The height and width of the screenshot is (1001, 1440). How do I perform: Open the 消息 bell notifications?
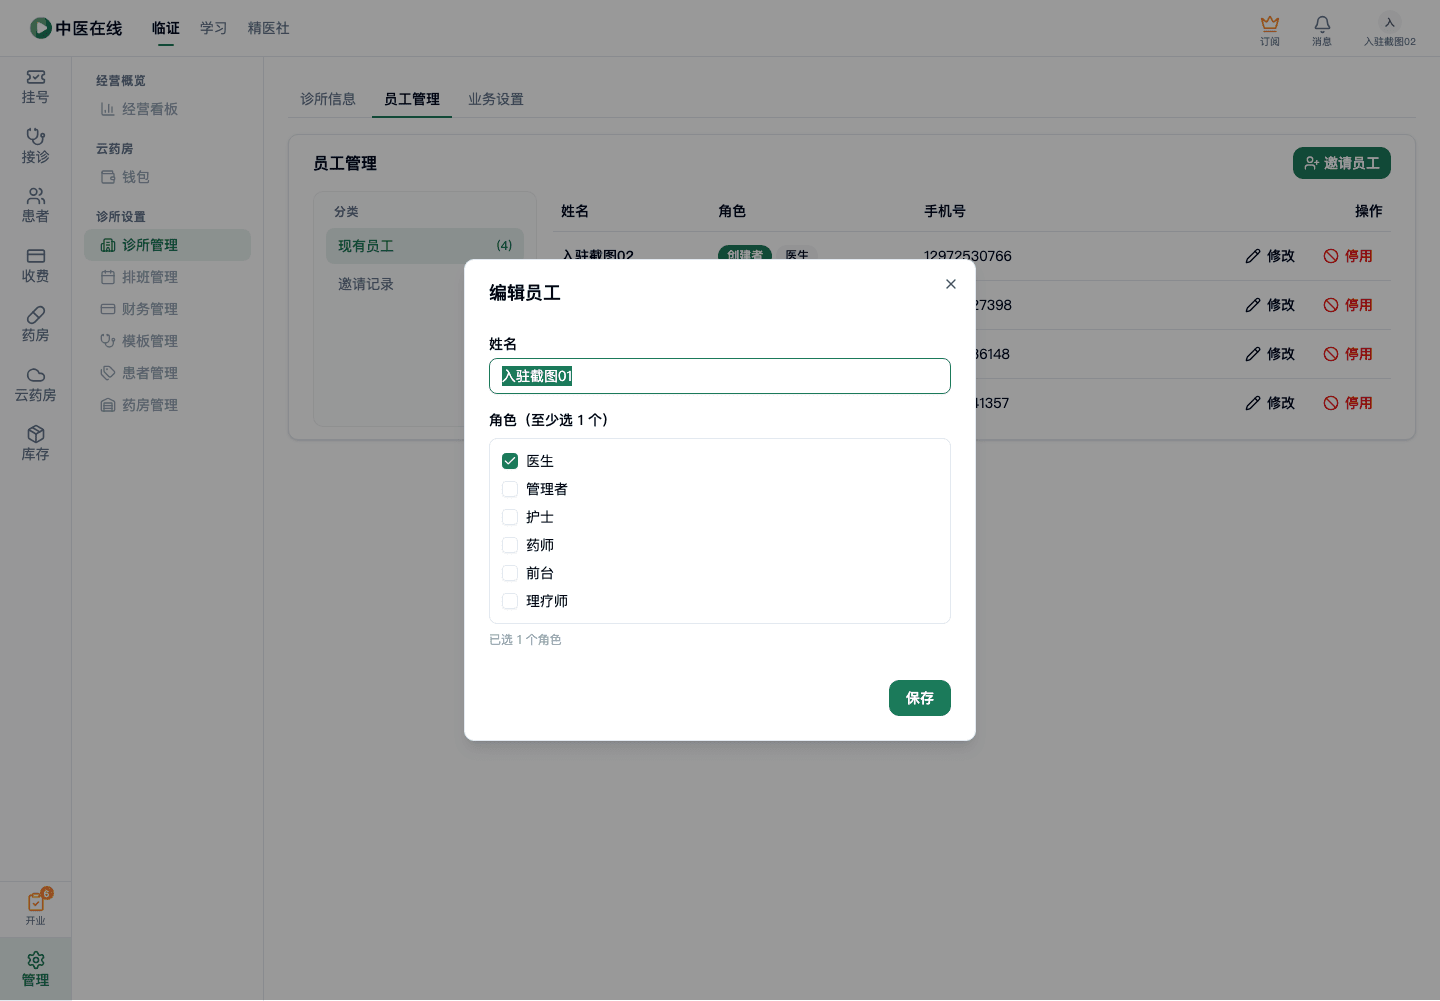coord(1322,30)
